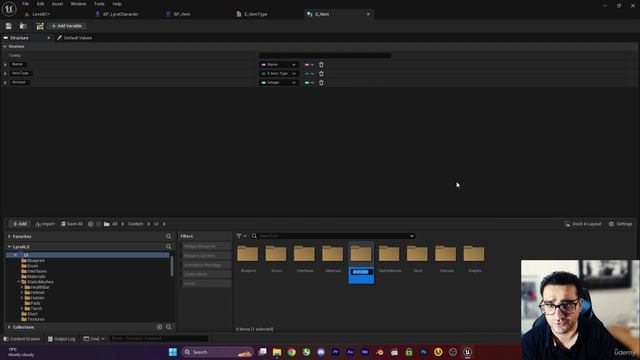Screen dimensions: 640x360
Task: Expand the Name variable row
Action: [x=5, y=64]
